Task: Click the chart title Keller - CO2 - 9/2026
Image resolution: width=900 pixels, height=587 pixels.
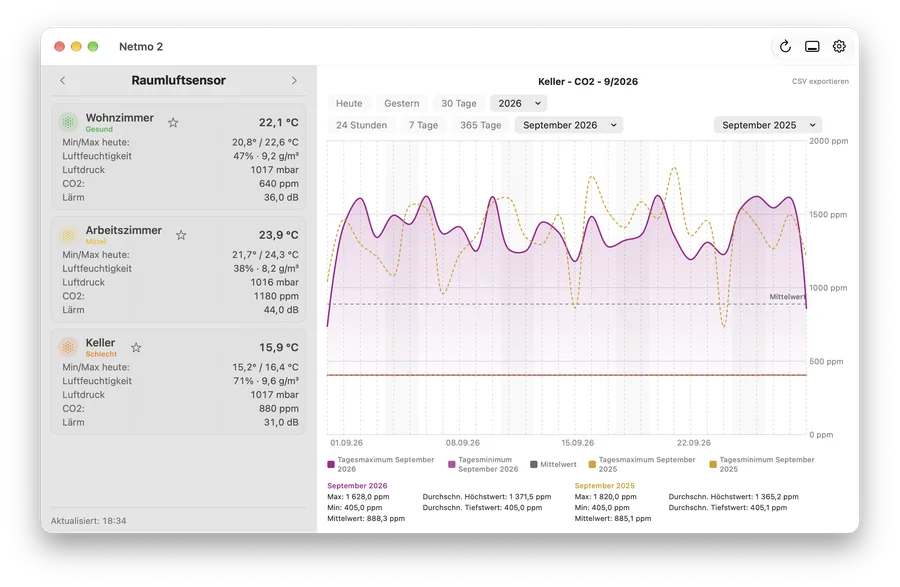Action: pyautogui.click(x=588, y=81)
